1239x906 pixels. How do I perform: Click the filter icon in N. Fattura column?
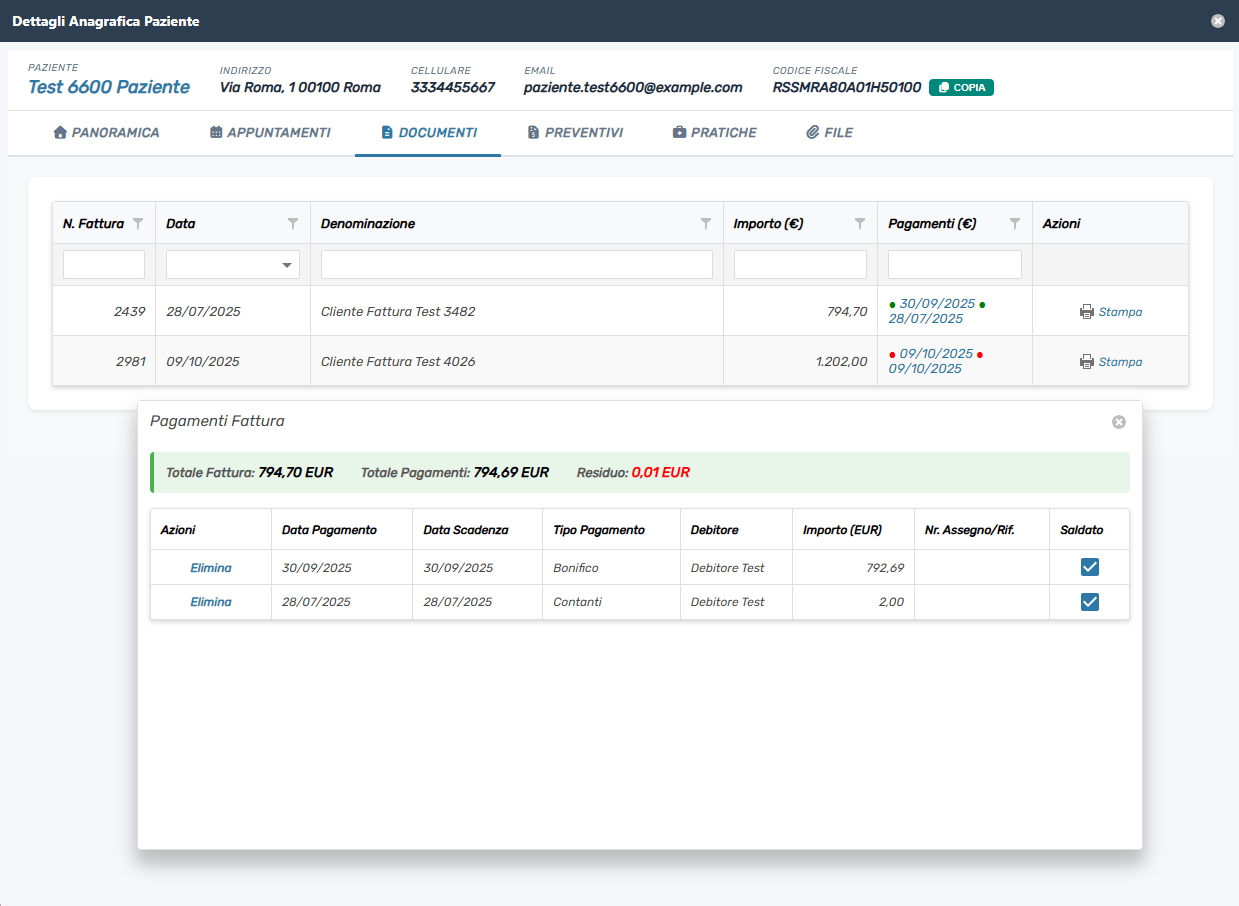click(x=138, y=224)
